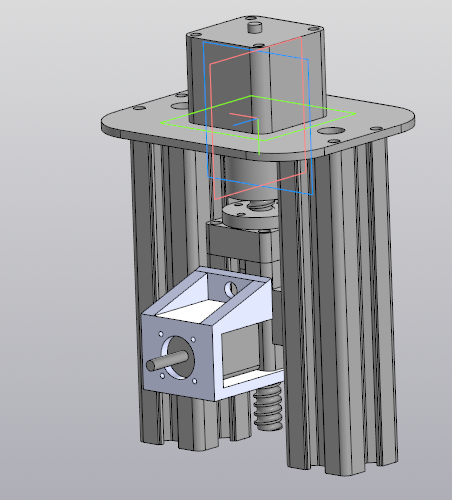The width and height of the screenshot is (452, 500).
Task: Click the motor shaft protruding from the bracket
Action: [x=167, y=361]
